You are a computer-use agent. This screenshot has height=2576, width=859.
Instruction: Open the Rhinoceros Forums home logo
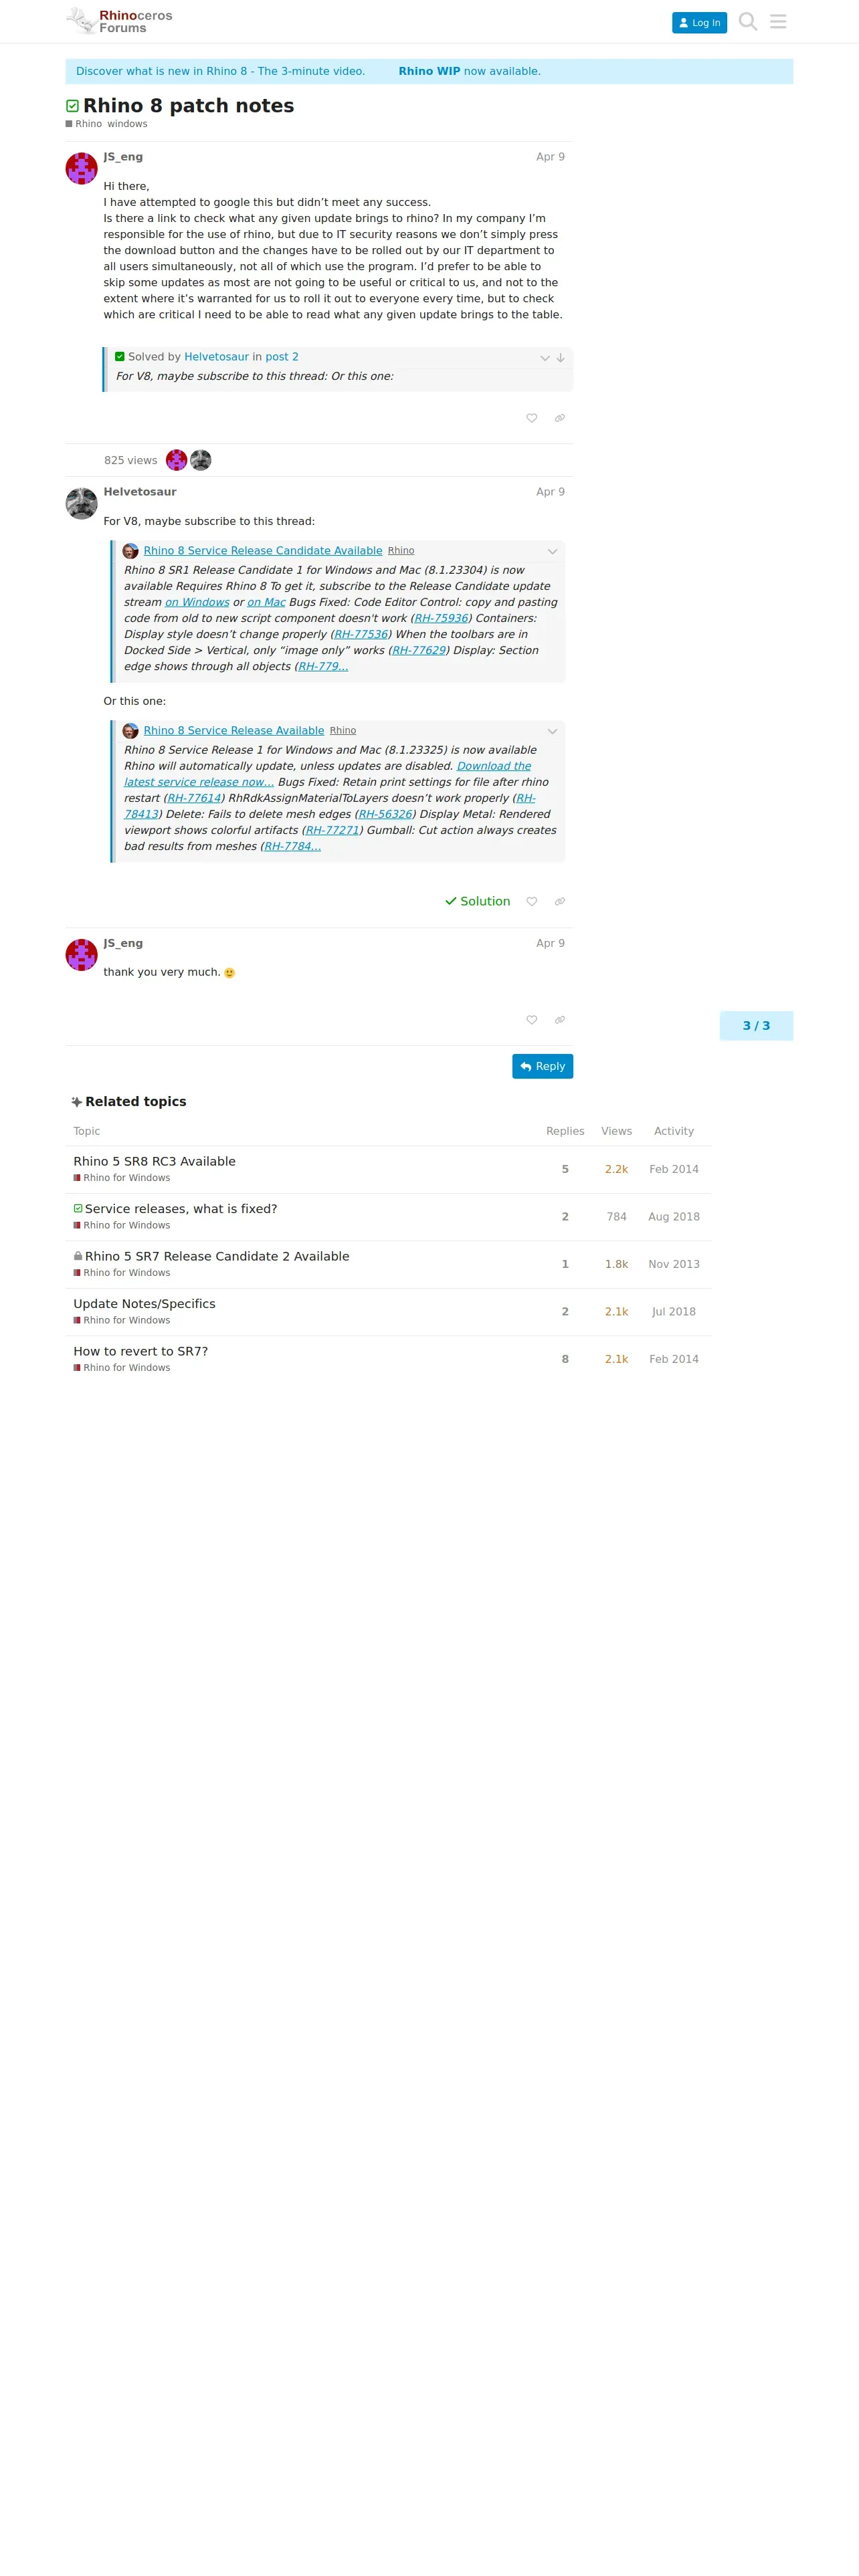[120, 21]
